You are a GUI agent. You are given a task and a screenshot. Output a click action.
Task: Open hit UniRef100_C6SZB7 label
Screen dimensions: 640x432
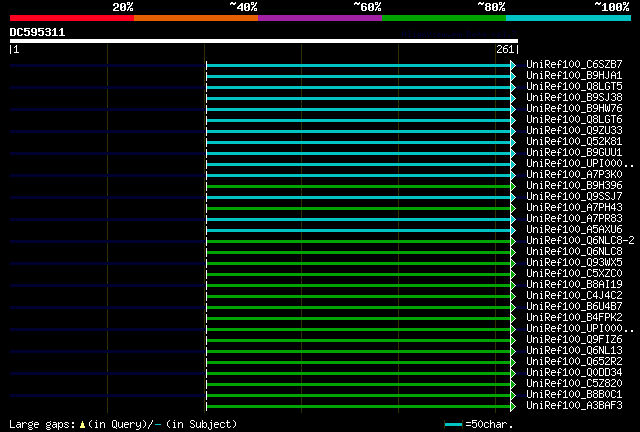(x=574, y=64)
